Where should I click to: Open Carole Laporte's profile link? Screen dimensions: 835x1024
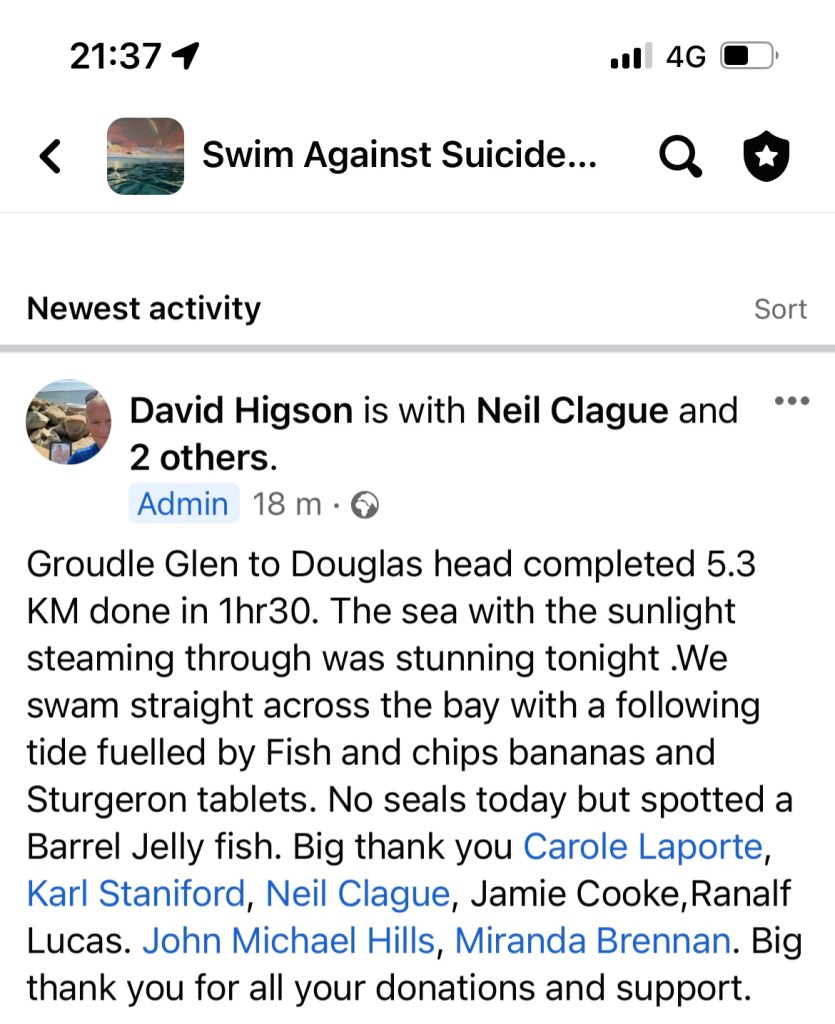[x=642, y=847]
